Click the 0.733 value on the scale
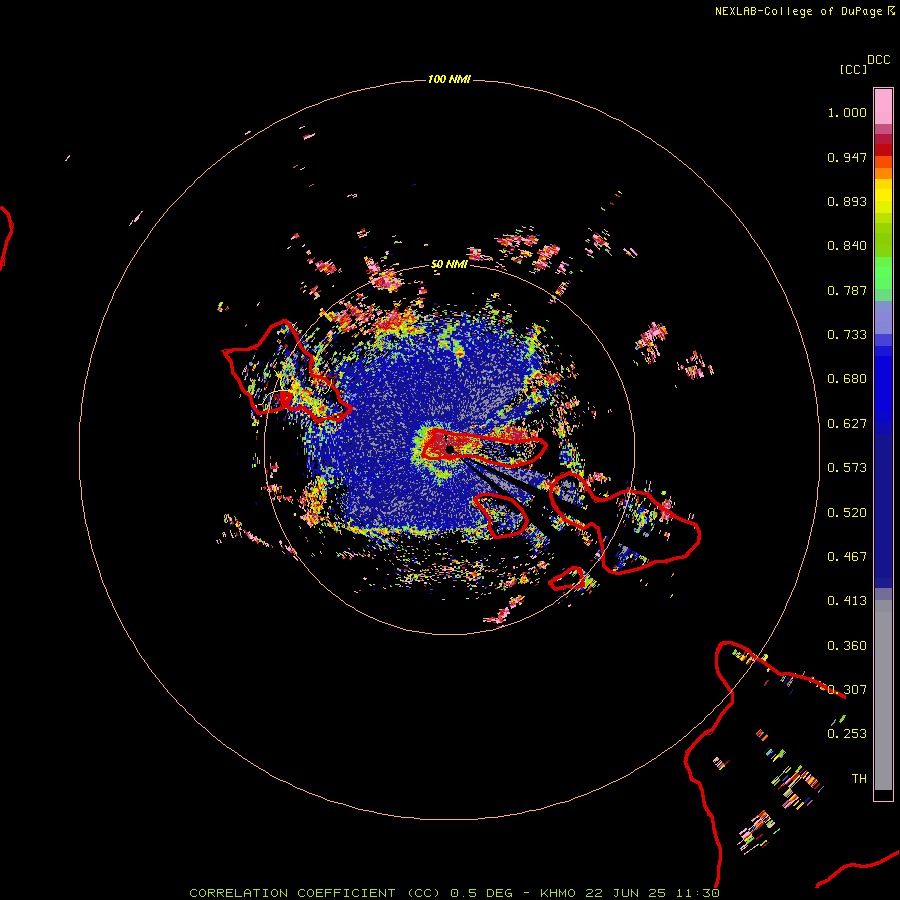Viewport: 900px width, 900px height. pos(847,335)
